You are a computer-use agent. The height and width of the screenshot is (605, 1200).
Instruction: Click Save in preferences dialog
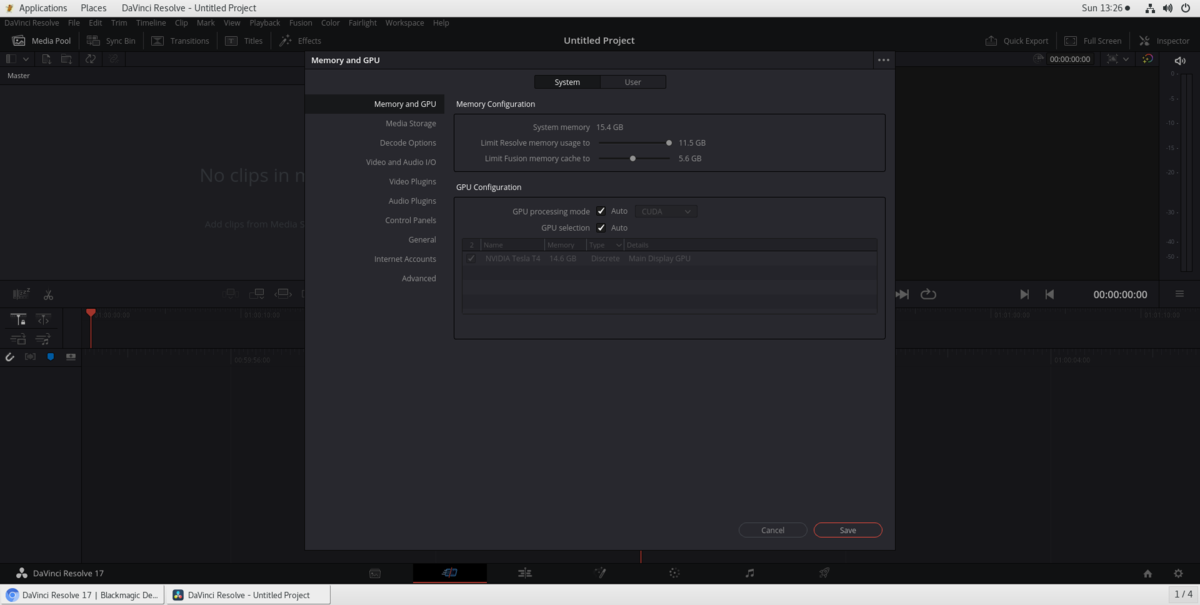click(x=848, y=530)
